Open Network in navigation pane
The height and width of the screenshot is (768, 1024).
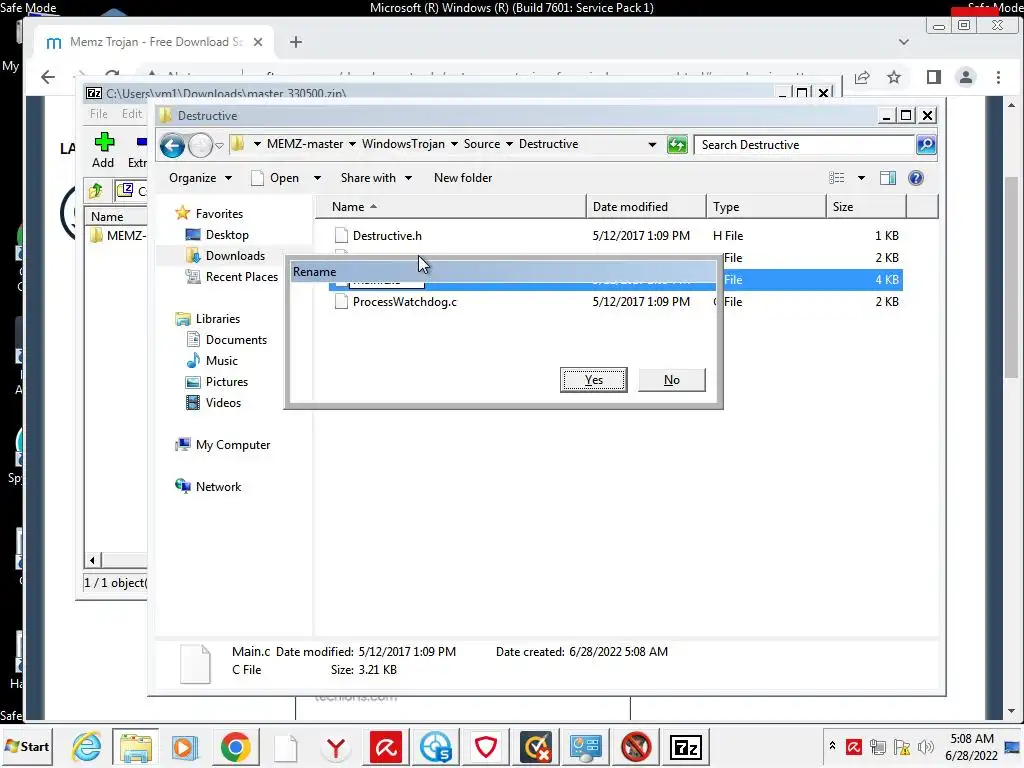click(x=218, y=487)
